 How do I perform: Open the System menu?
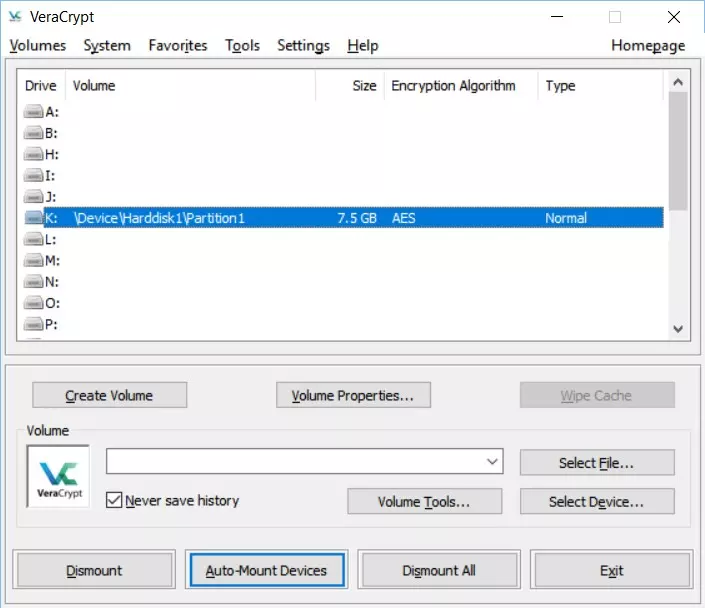tap(107, 45)
